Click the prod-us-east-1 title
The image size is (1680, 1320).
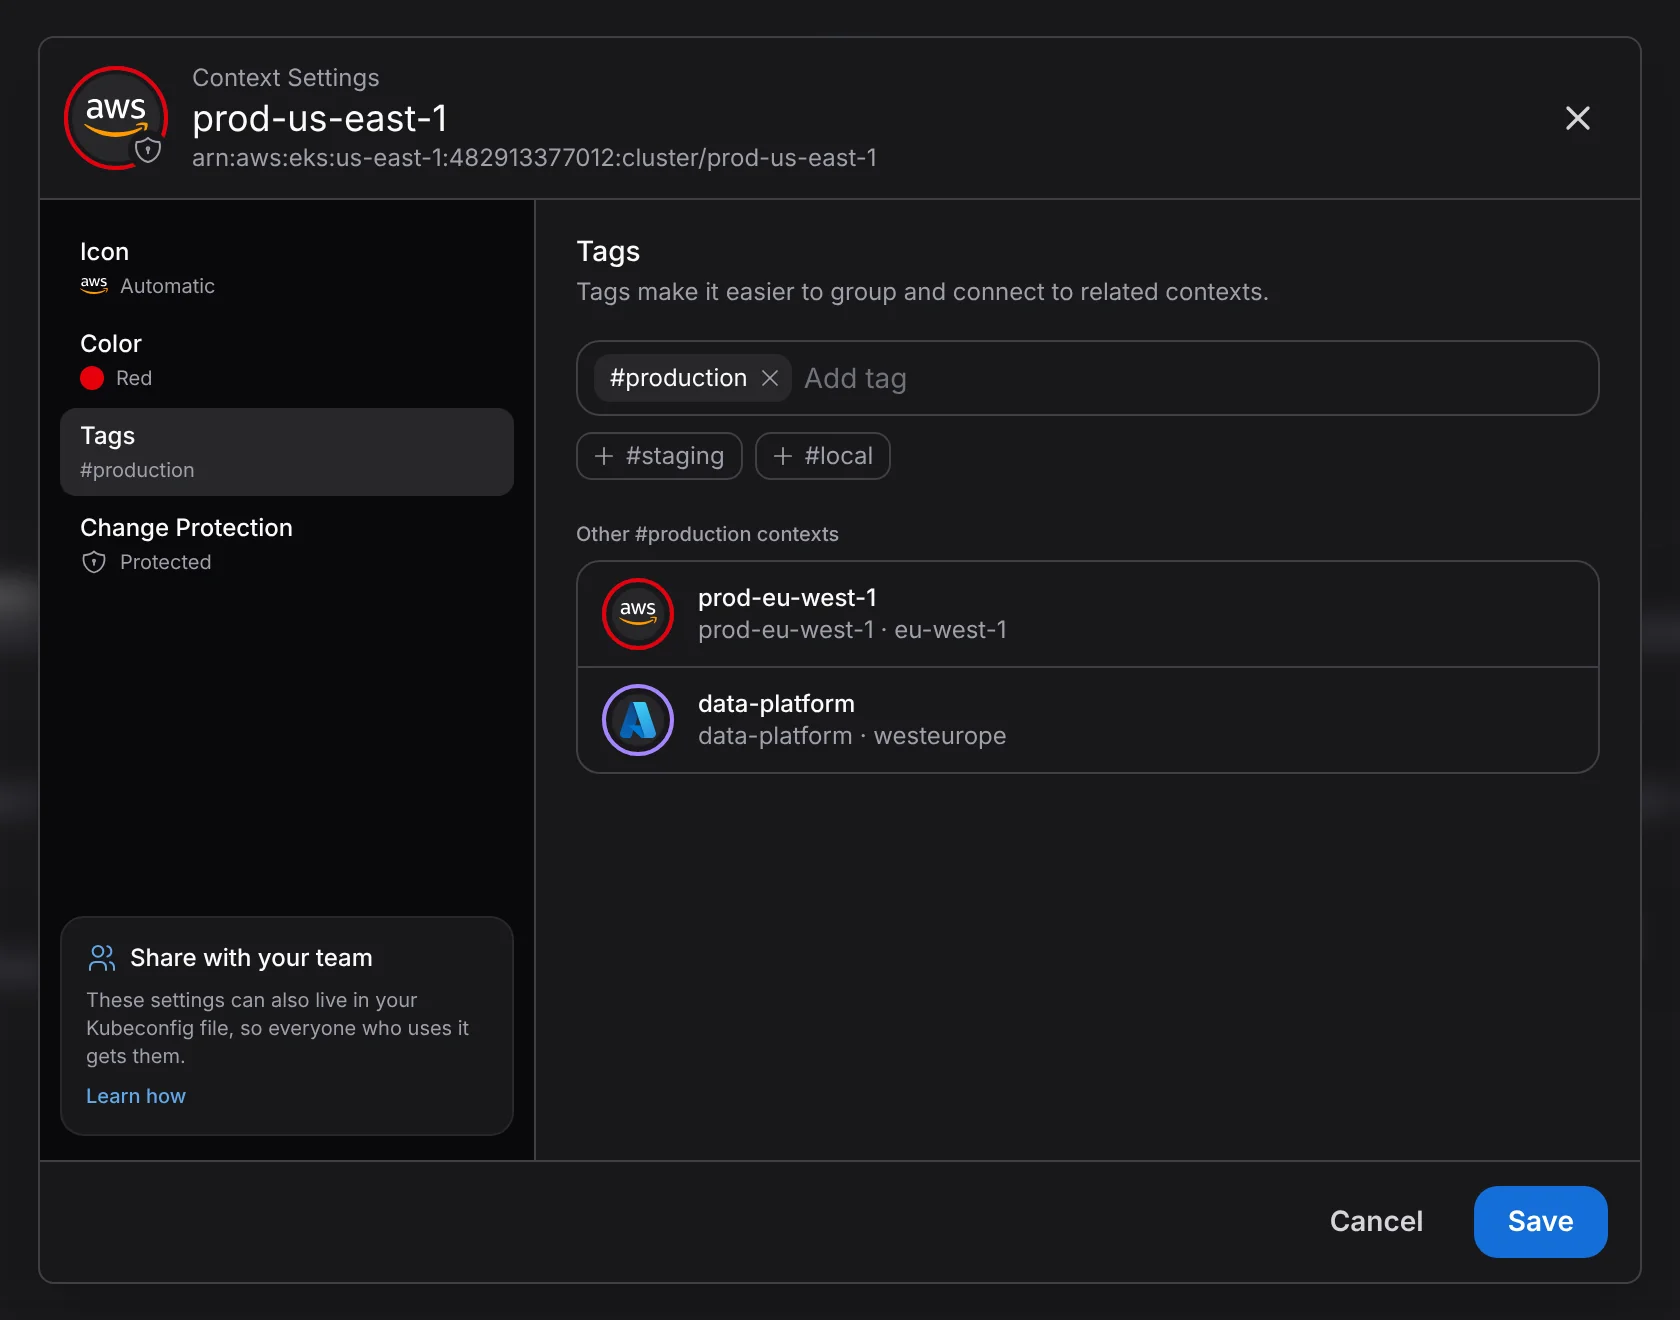click(x=320, y=118)
